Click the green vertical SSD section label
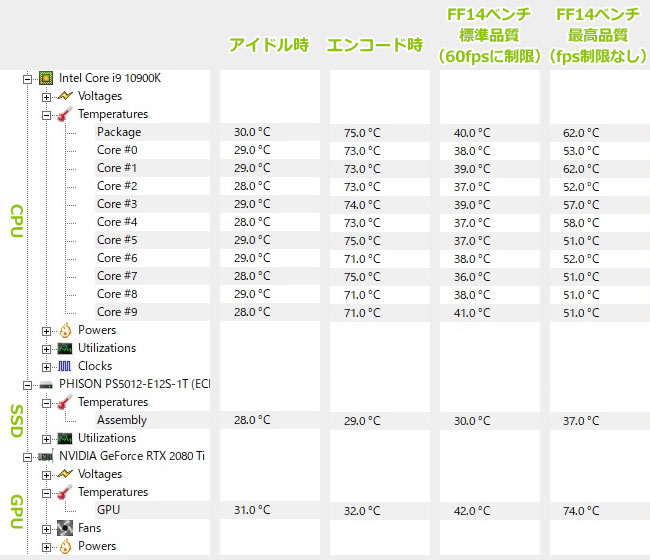 [16, 421]
